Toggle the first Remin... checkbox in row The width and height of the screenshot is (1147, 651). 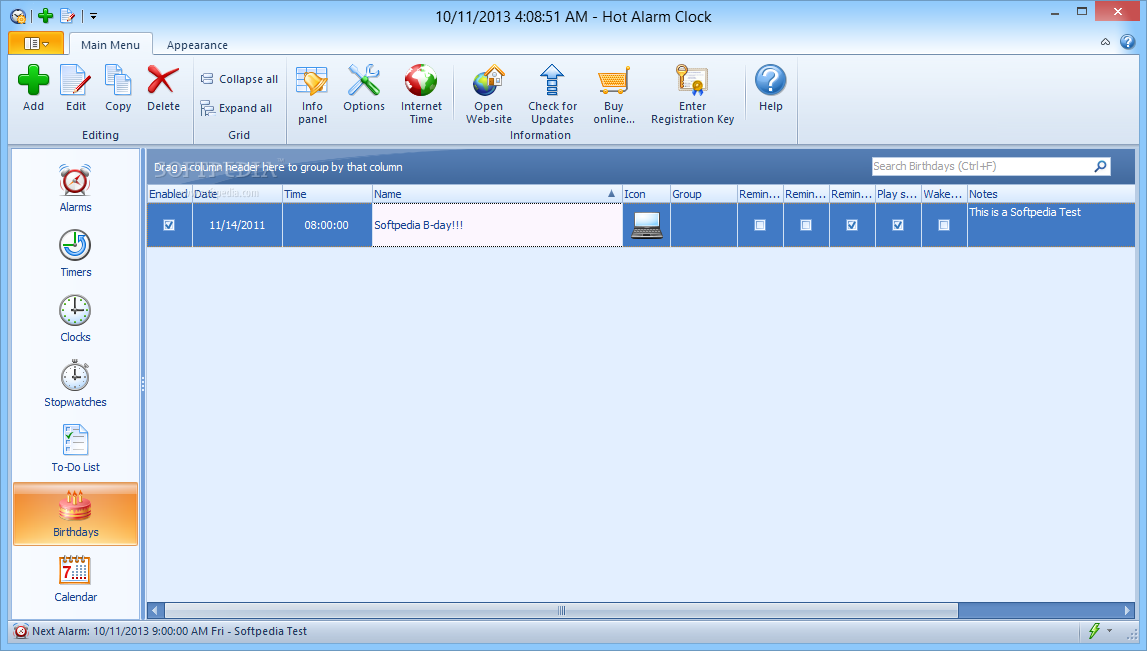pyautogui.click(x=760, y=225)
